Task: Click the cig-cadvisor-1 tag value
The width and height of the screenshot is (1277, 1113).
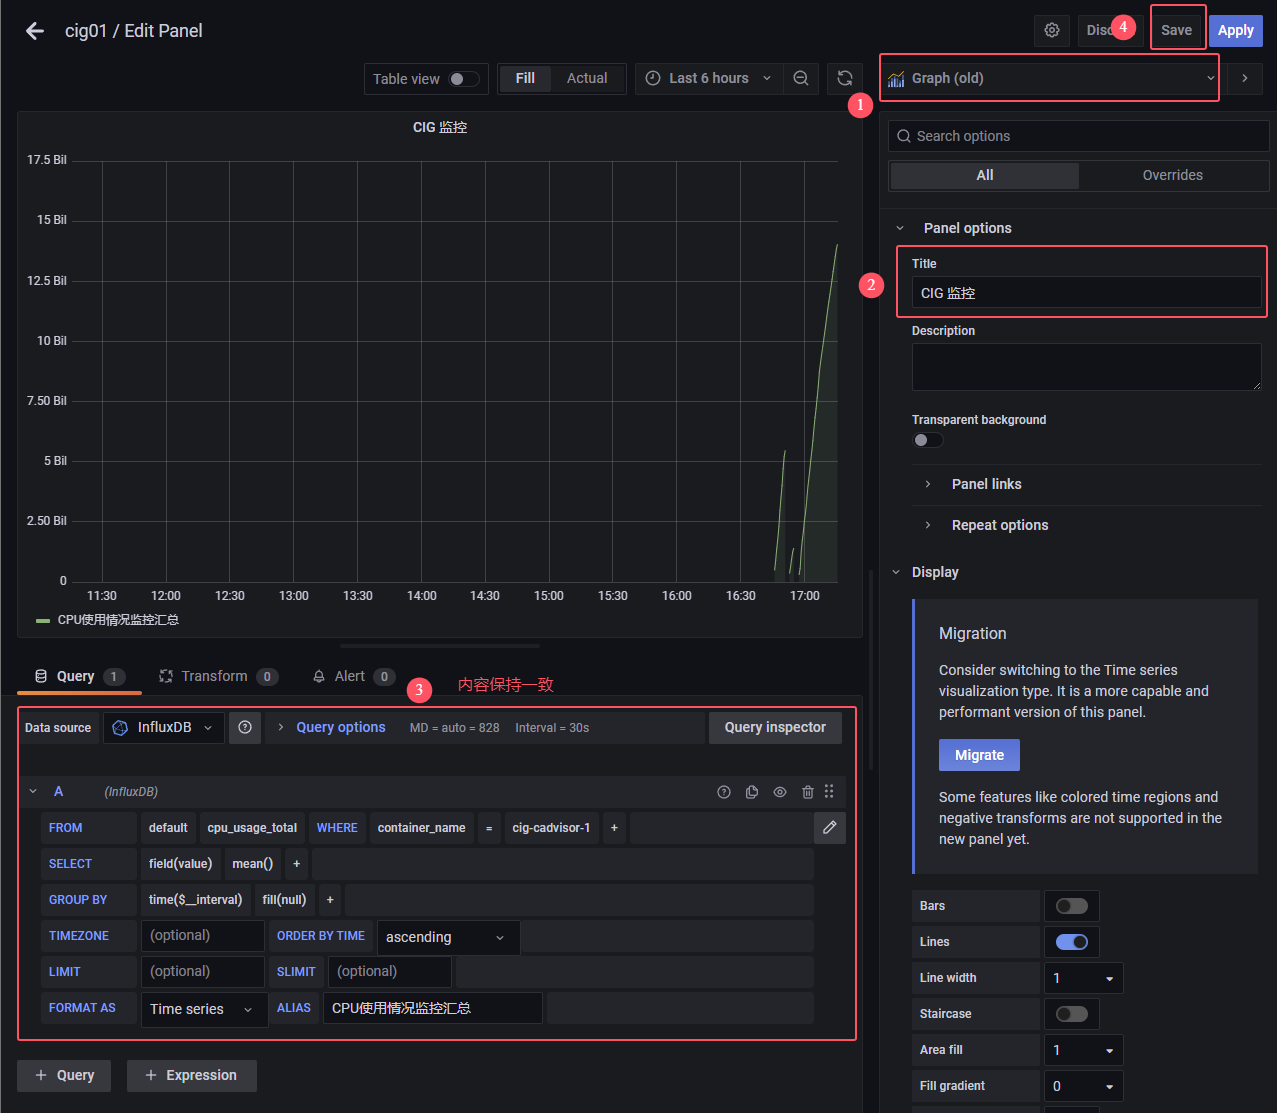Action: 551,828
